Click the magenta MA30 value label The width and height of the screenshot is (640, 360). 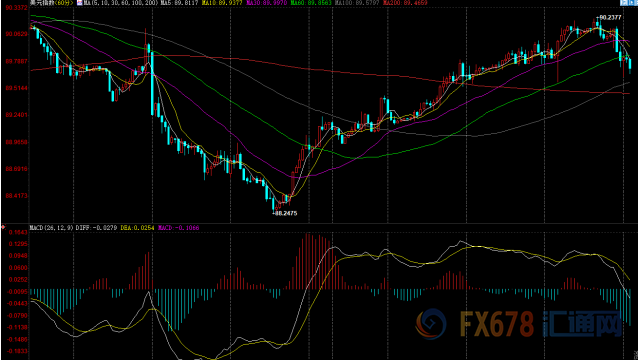click(x=267, y=3)
